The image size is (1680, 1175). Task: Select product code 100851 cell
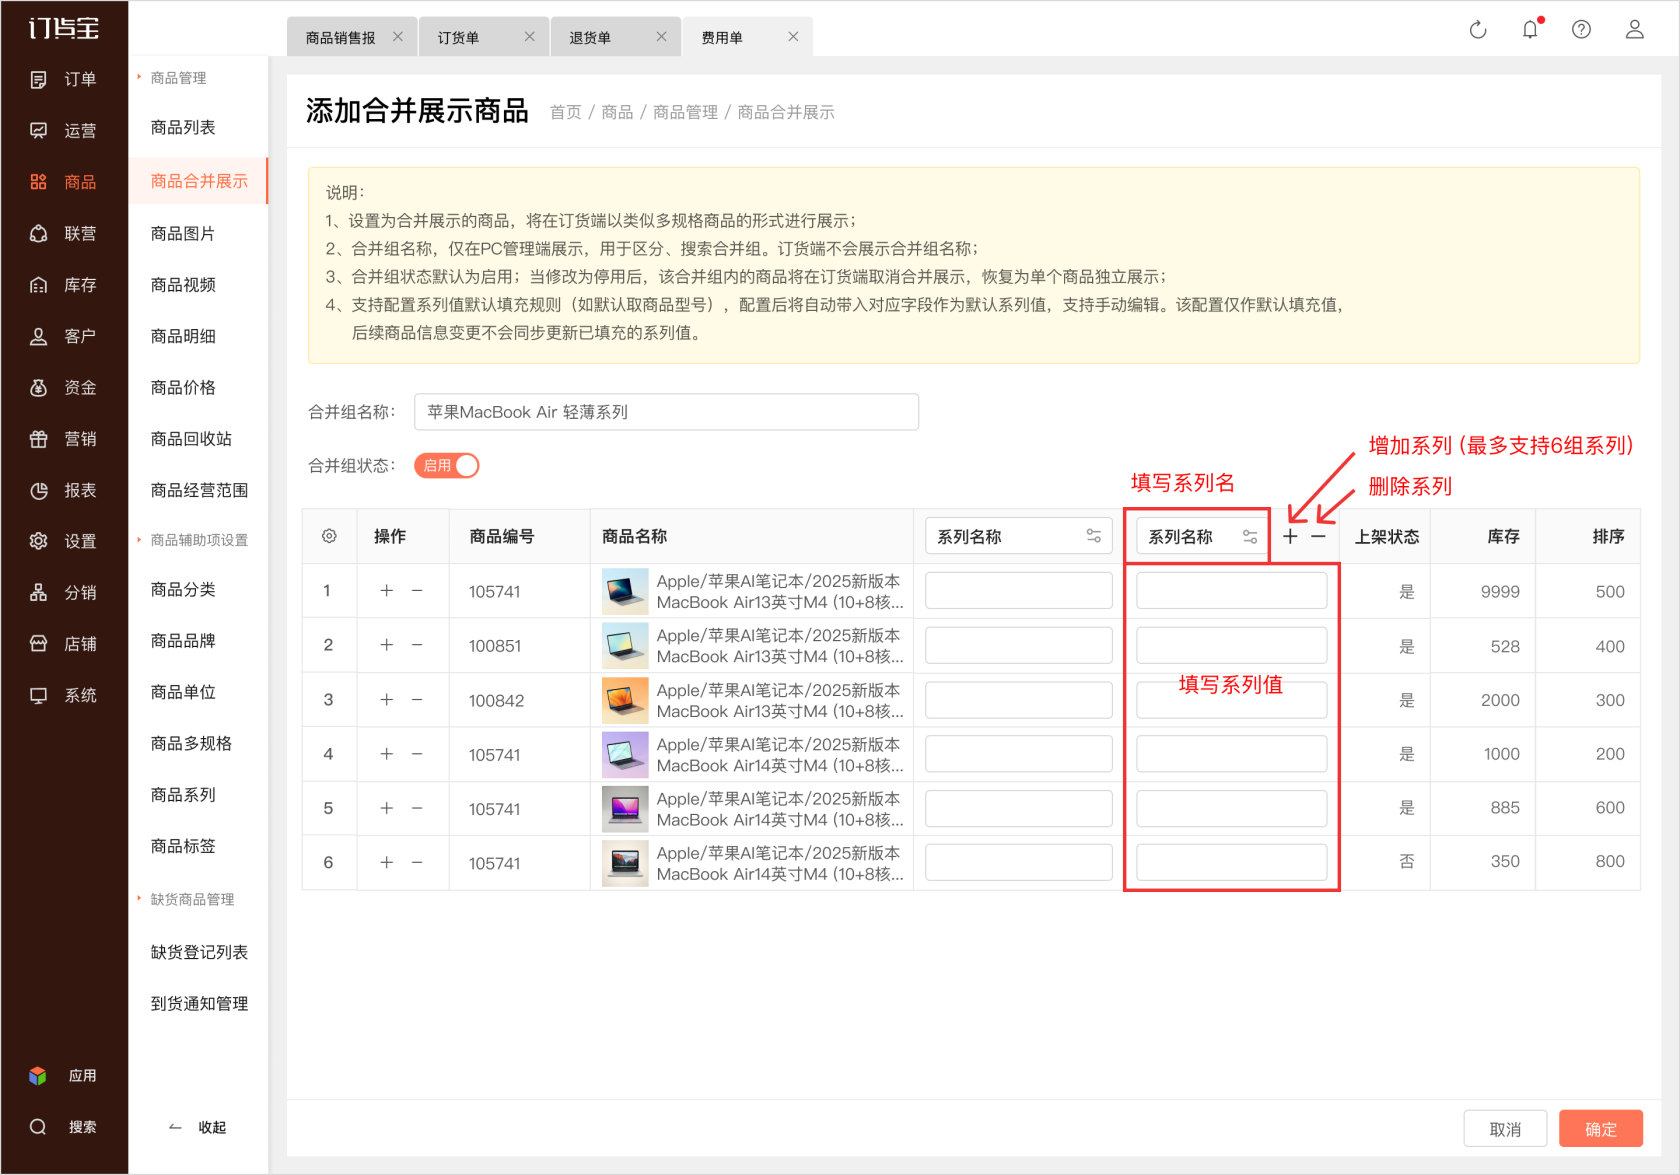[x=495, y=646]
